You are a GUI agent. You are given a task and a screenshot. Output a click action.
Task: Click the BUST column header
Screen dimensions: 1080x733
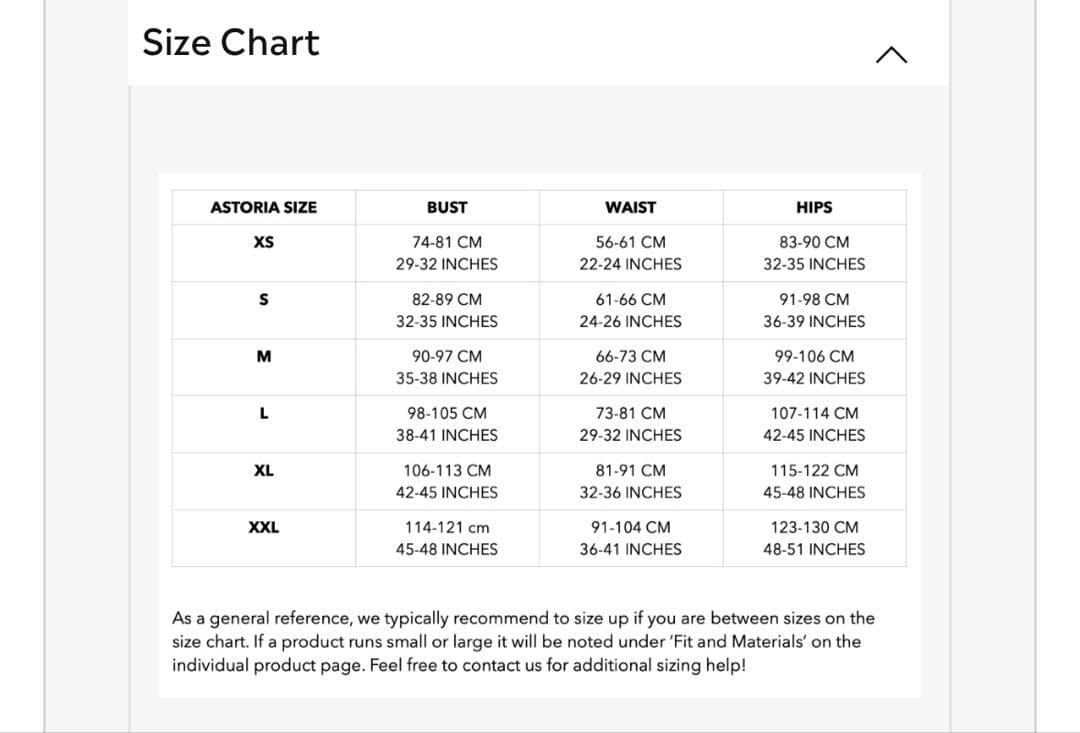click(x=447, y=208)
